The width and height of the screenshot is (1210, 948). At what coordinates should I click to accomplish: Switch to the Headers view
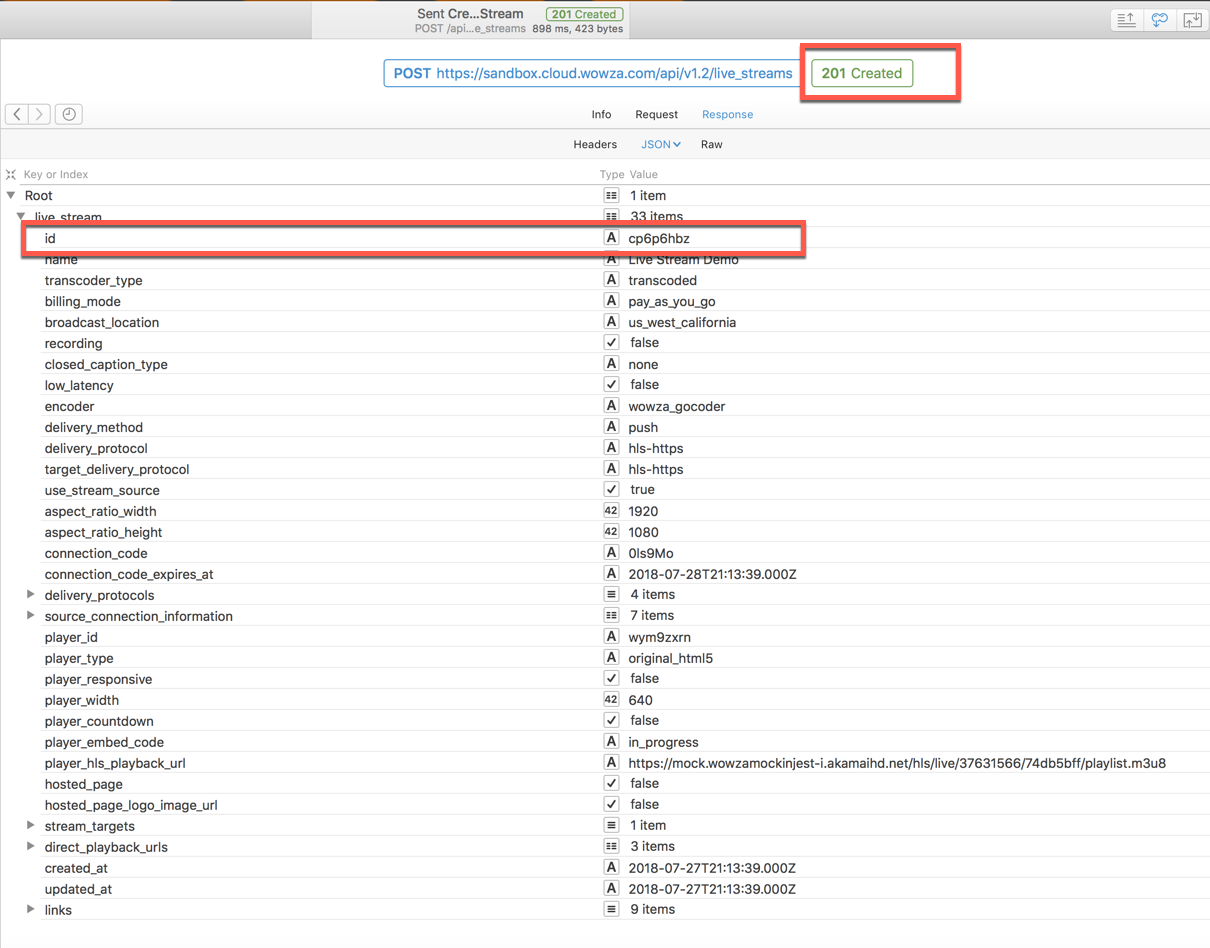[x=595, y=144]
